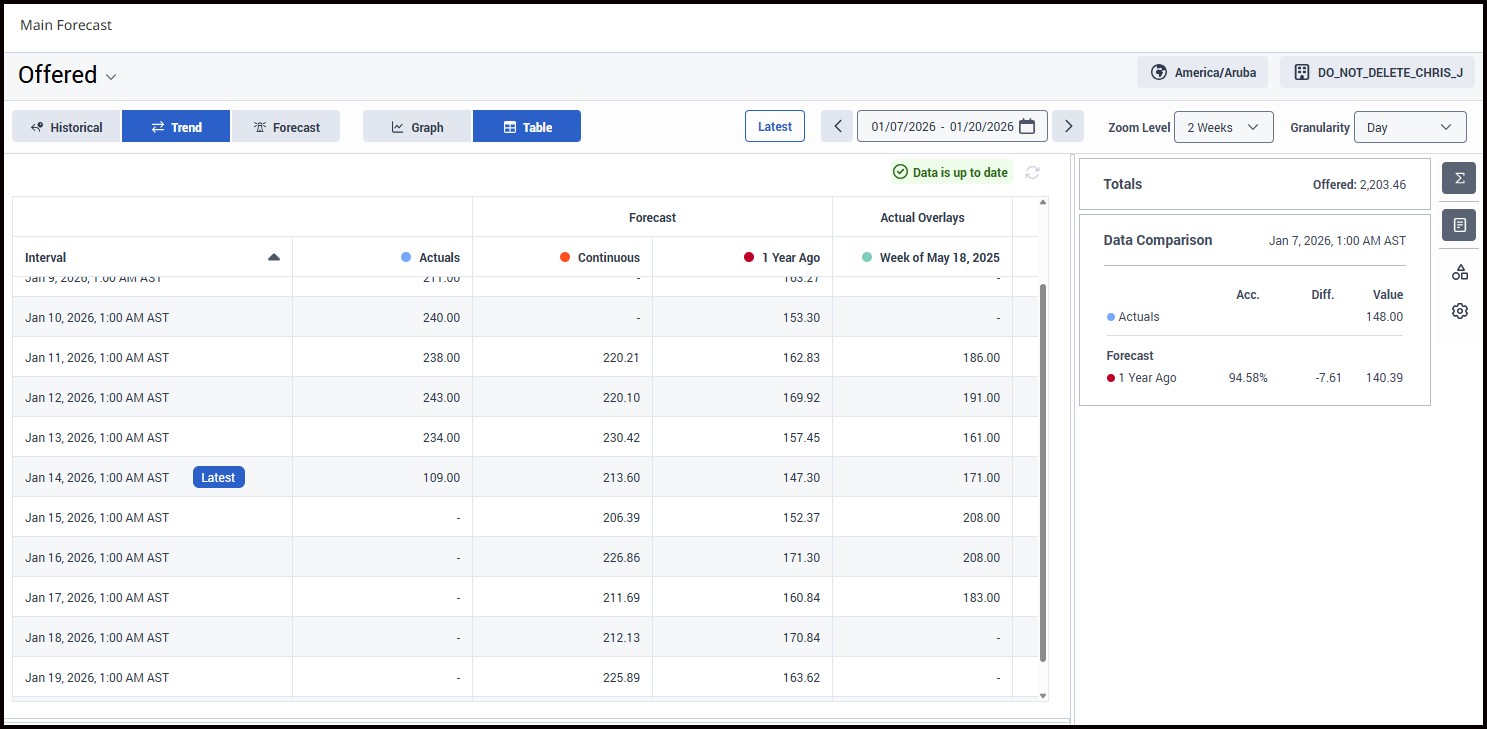1487x729 pixels.
Task: Open the Data Comparison document icon
Action: pos(1459,225)
